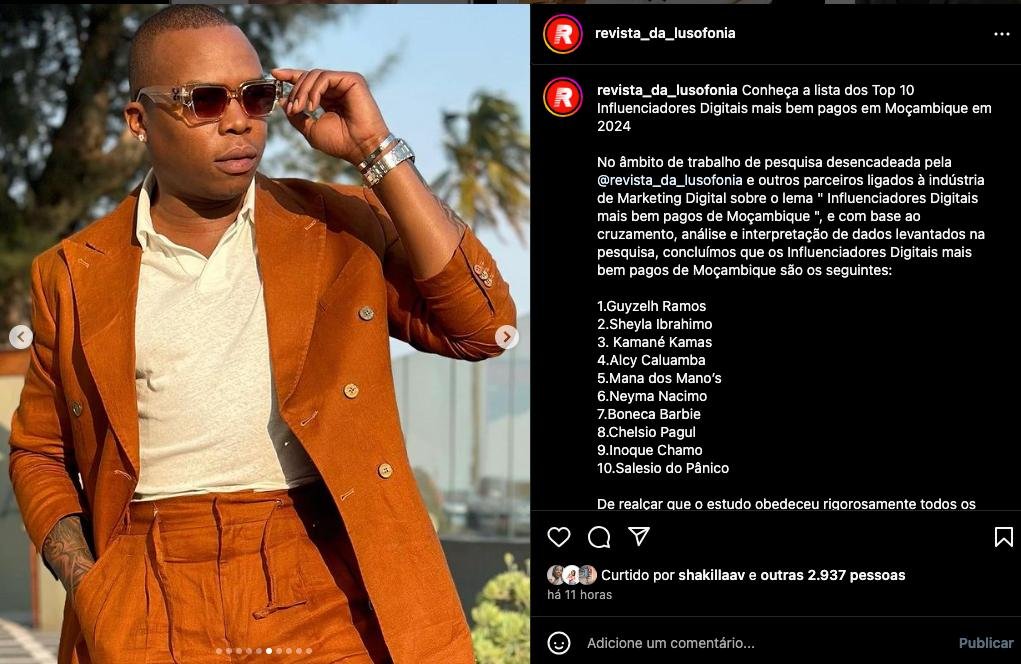Viewport: 1021px width, 664px height.
Task: Open shakillaav's profile from likes
Action: (x=711, y=575)
